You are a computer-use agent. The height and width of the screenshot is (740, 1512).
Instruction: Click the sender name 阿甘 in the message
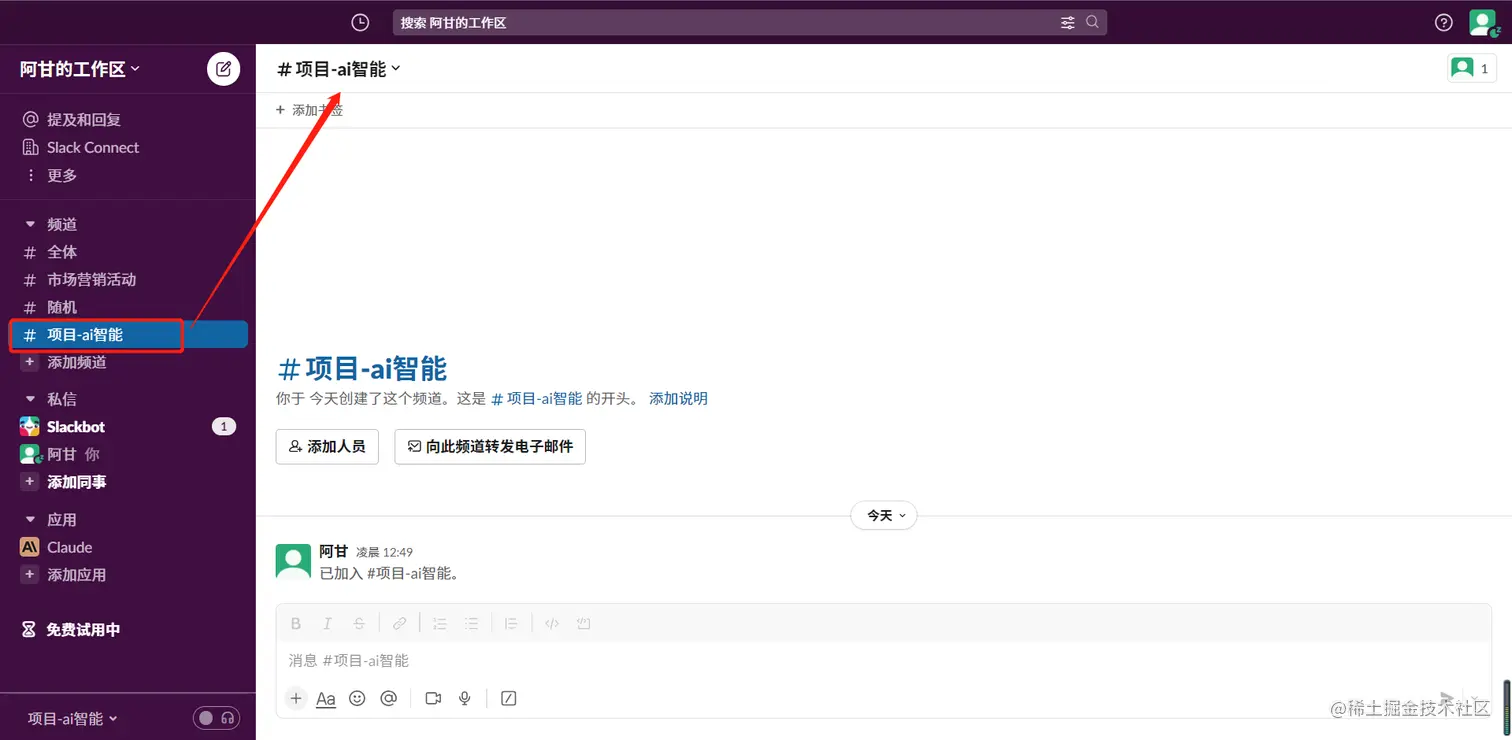tap(334, 551)
